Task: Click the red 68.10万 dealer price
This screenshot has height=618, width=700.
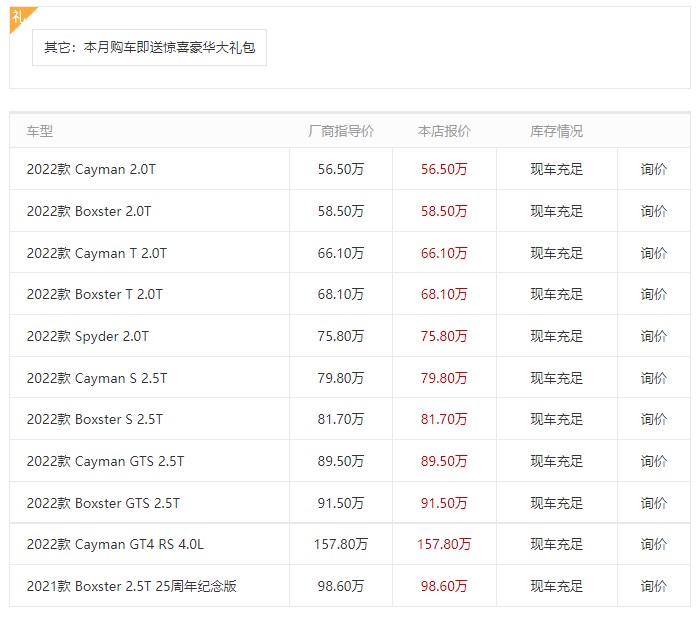Action: (444, 294)
